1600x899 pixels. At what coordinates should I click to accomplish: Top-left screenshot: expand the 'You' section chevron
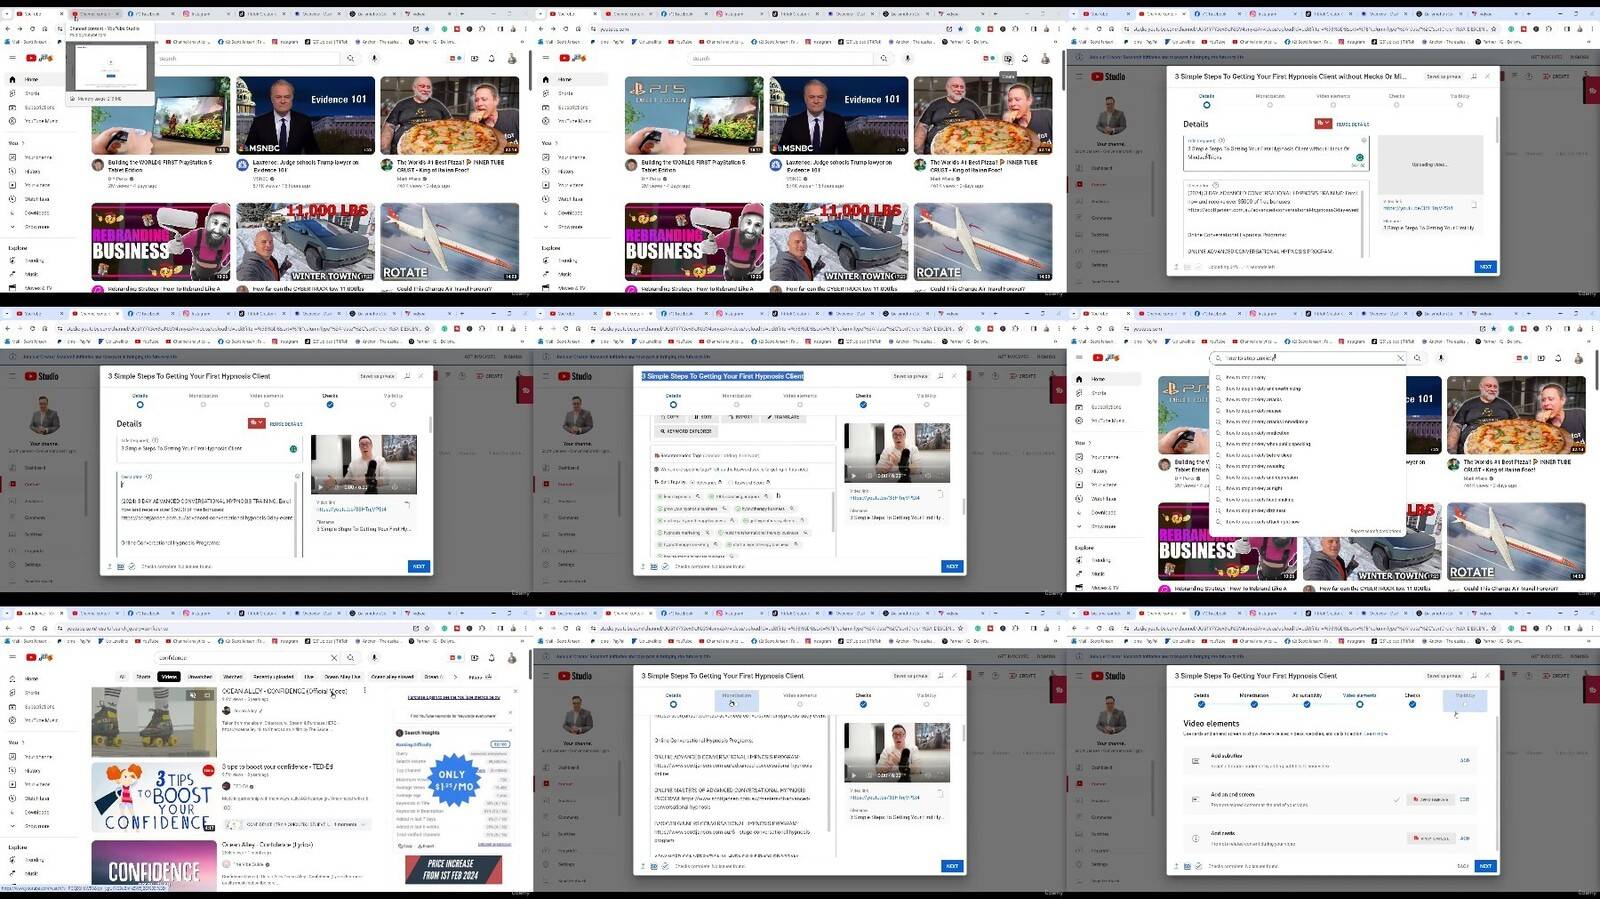pos(21,143)
